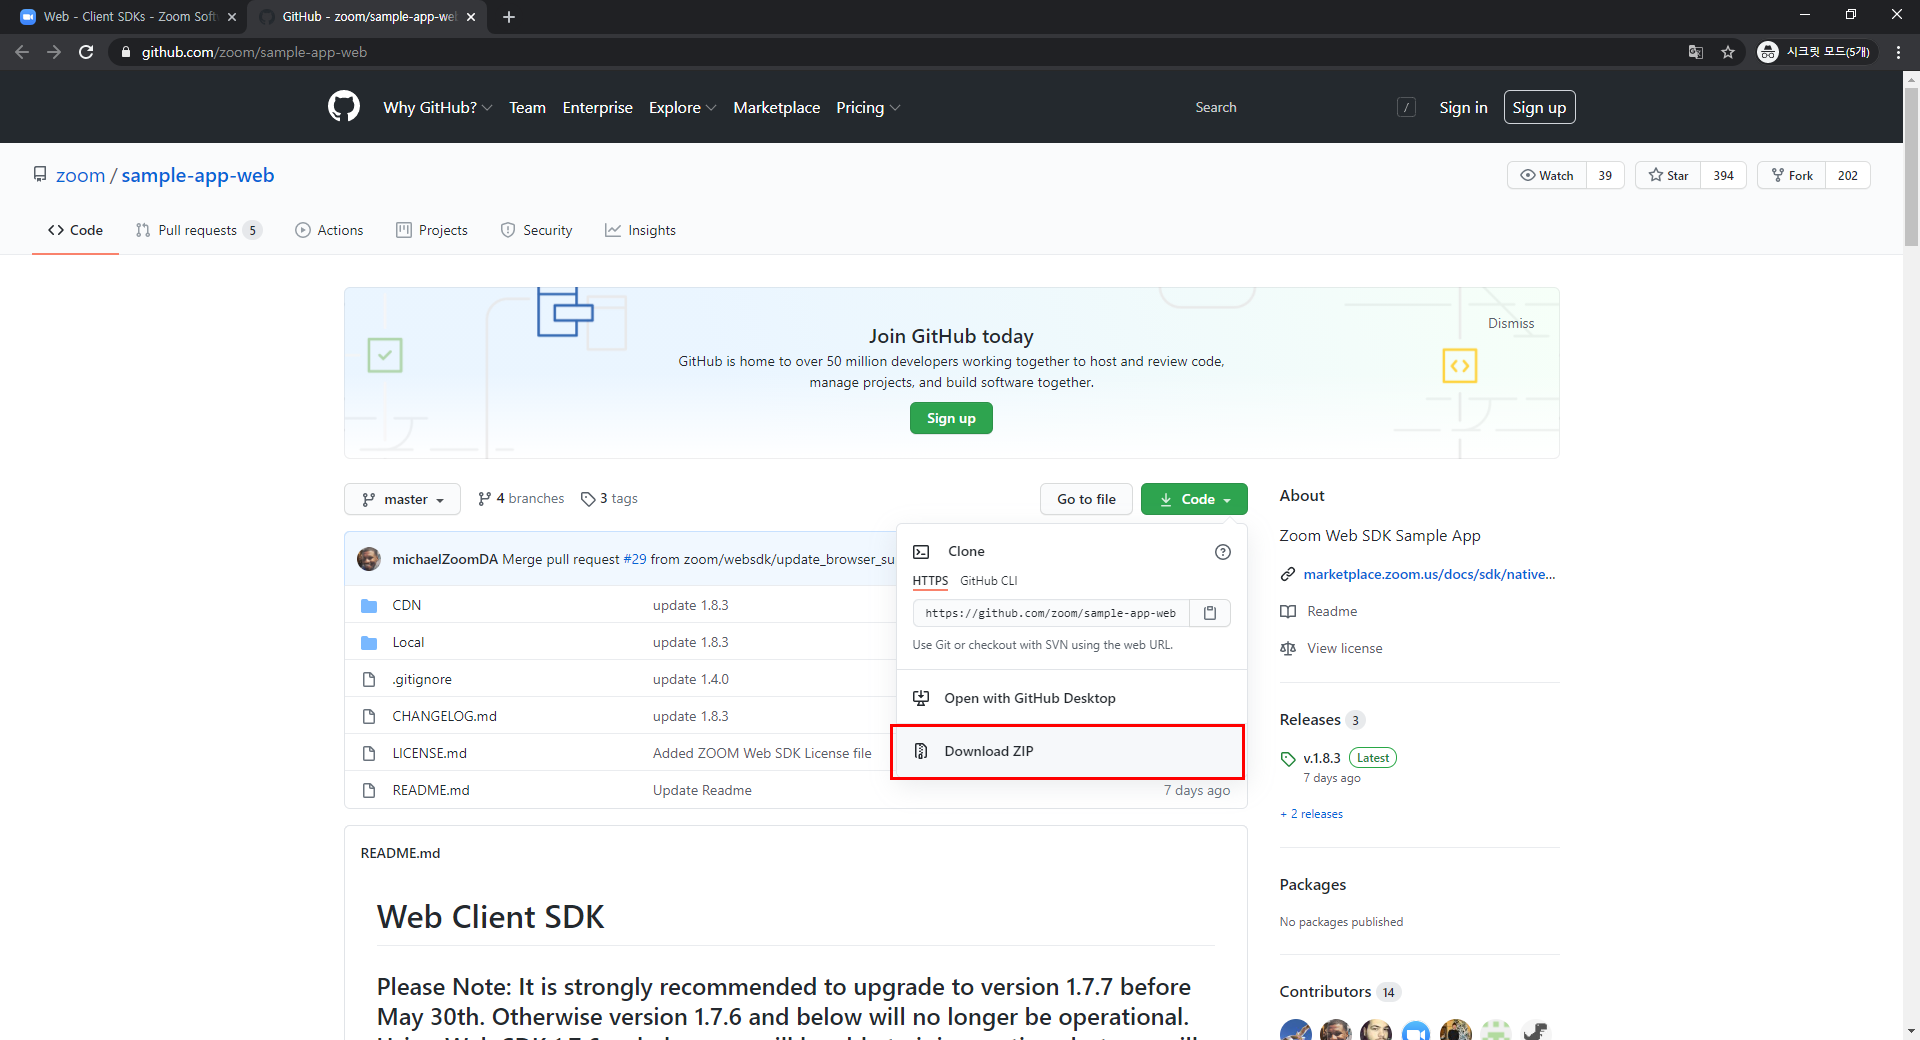Open Marketplace from the header
This screenshot has width=1920, height=1040.
776,107
